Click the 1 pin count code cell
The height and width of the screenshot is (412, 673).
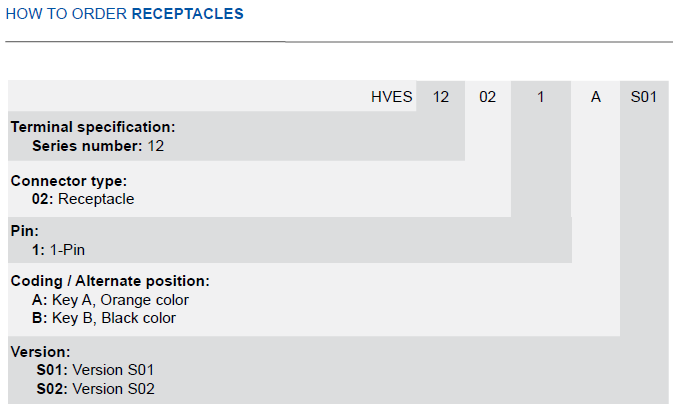point(541,97)
